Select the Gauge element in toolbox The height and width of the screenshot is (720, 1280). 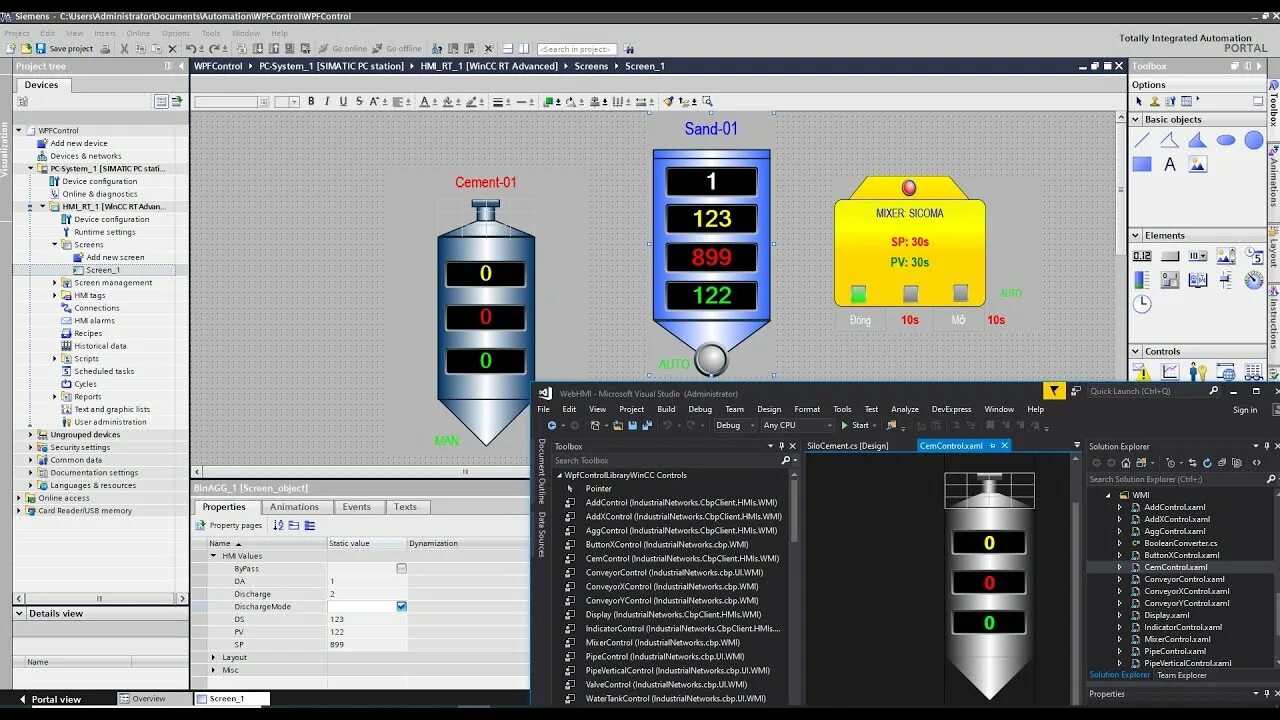point(1253,280)
